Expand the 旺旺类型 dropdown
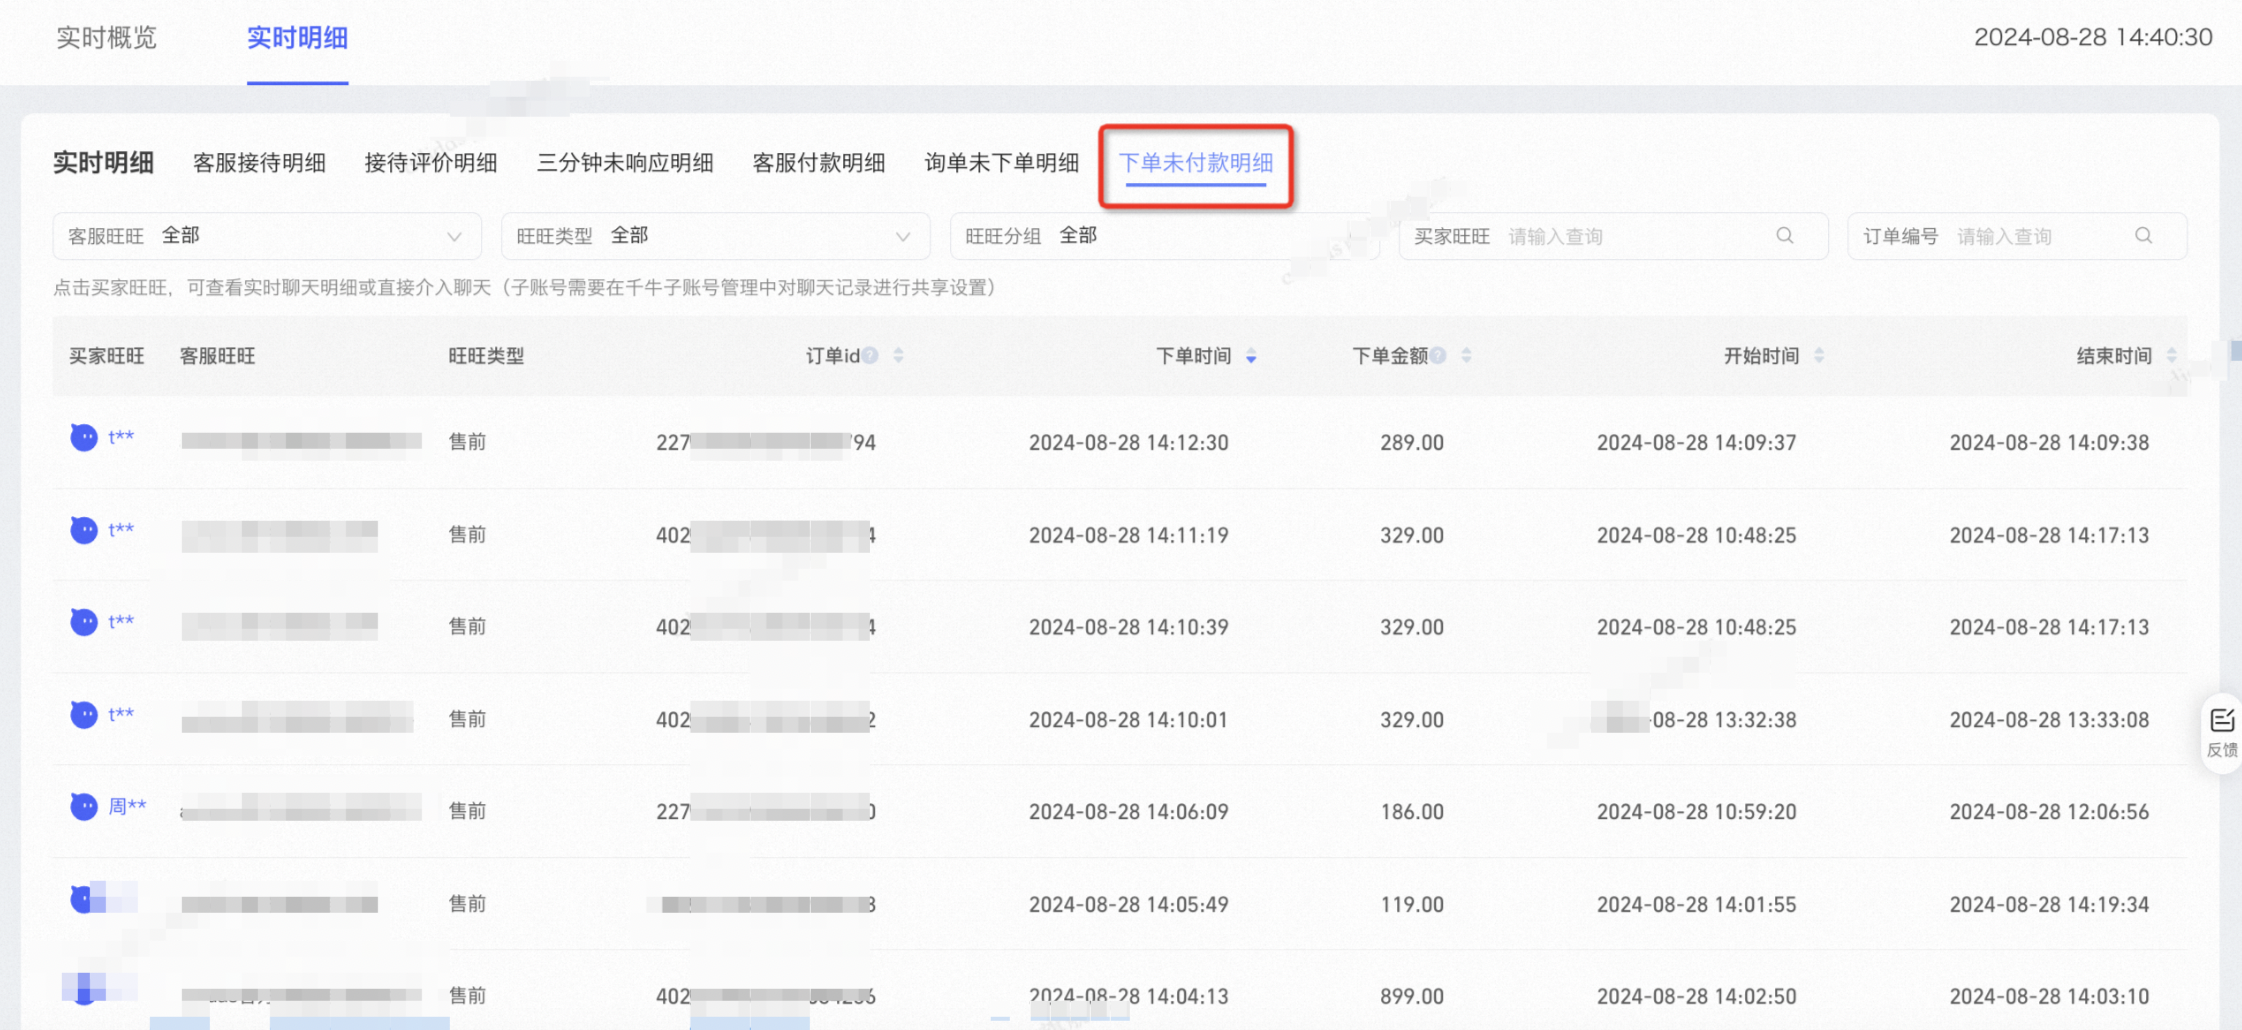Screen dimensions: 2242x1030 pyautogui.click(x=716, y=236)
